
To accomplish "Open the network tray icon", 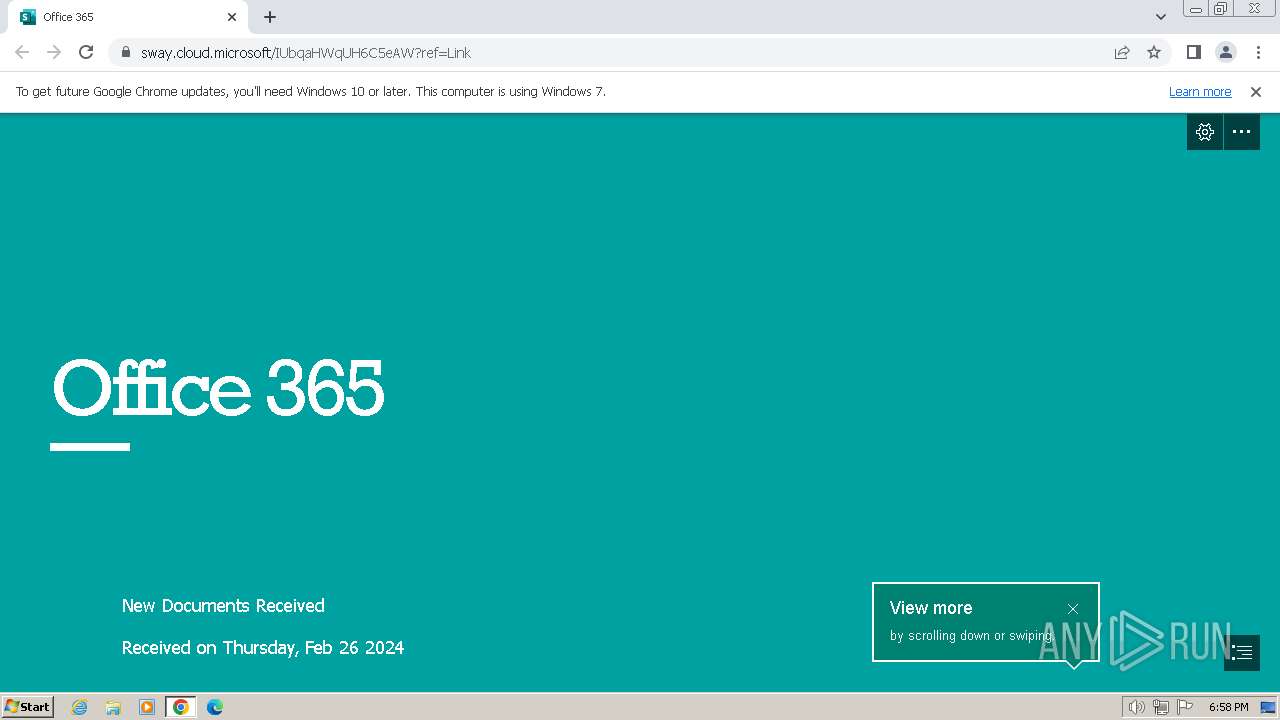I will (x=1161, y=707).
